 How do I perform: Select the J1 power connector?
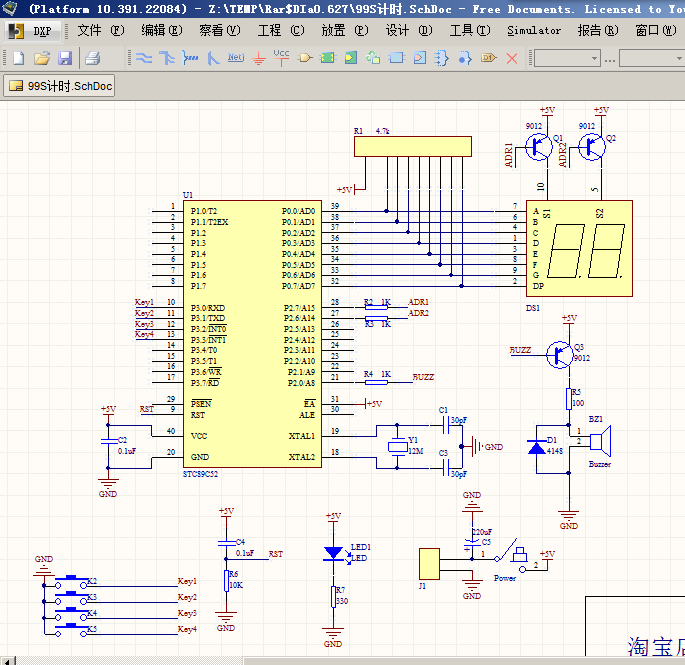(429, 564)
